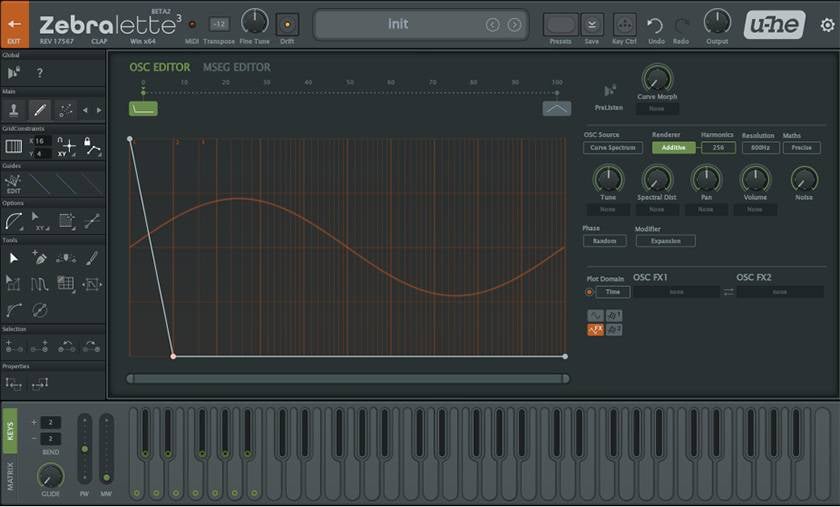Click the left arrow in Main section
The height and width of the screenshot is (507, 840).
85,110
